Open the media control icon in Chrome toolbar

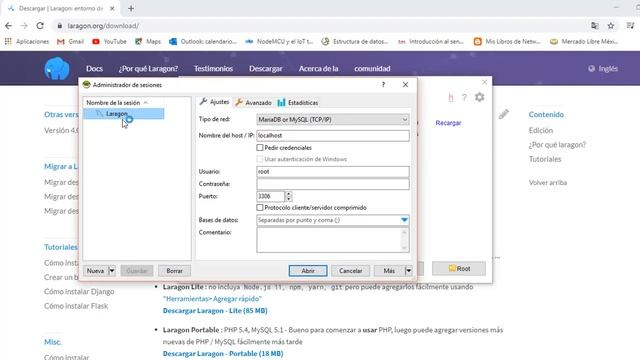pyautogui.click(x=631, y=26)
